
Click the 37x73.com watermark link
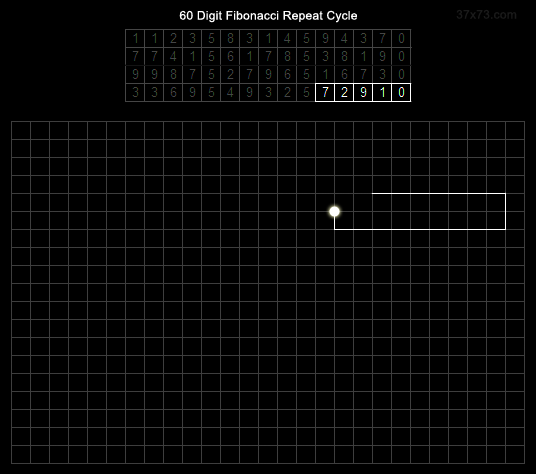click(486, 15)
